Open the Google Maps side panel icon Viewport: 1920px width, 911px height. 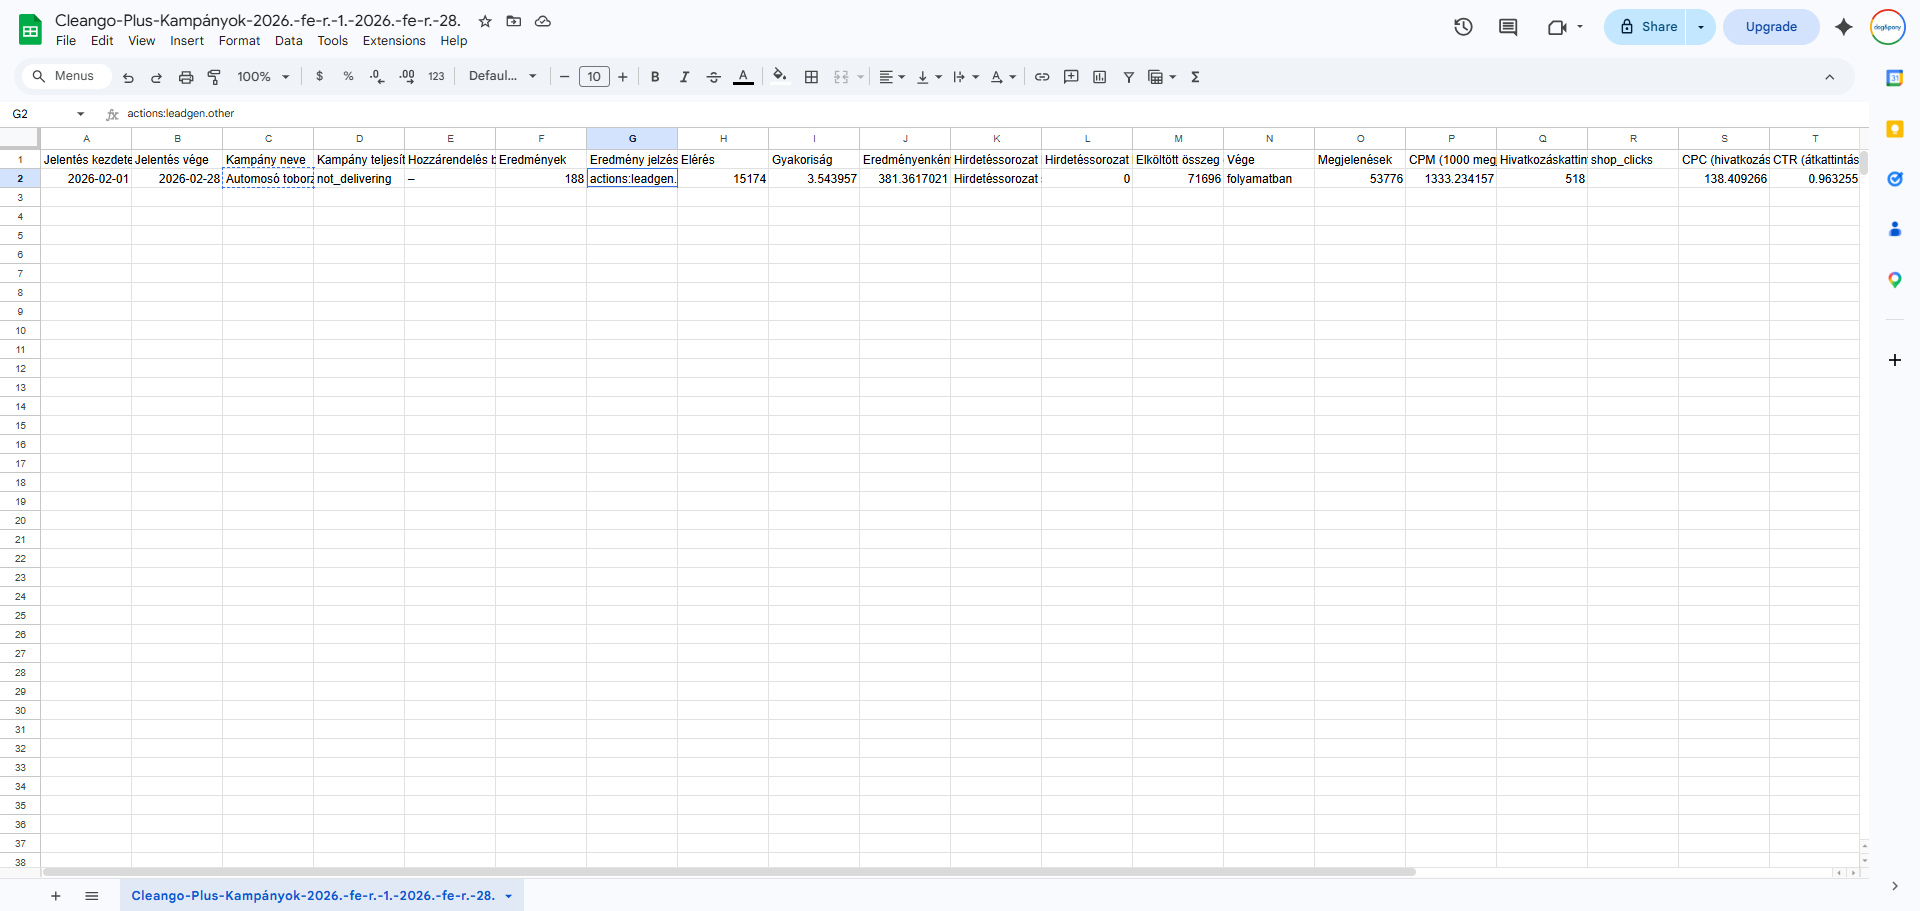coord(1894,280)
